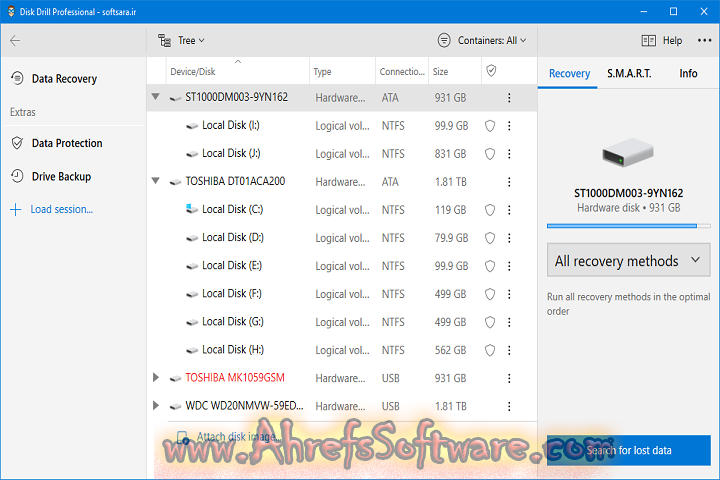Switch to the S.M.A.R.T. tab

tap(629, 73)
